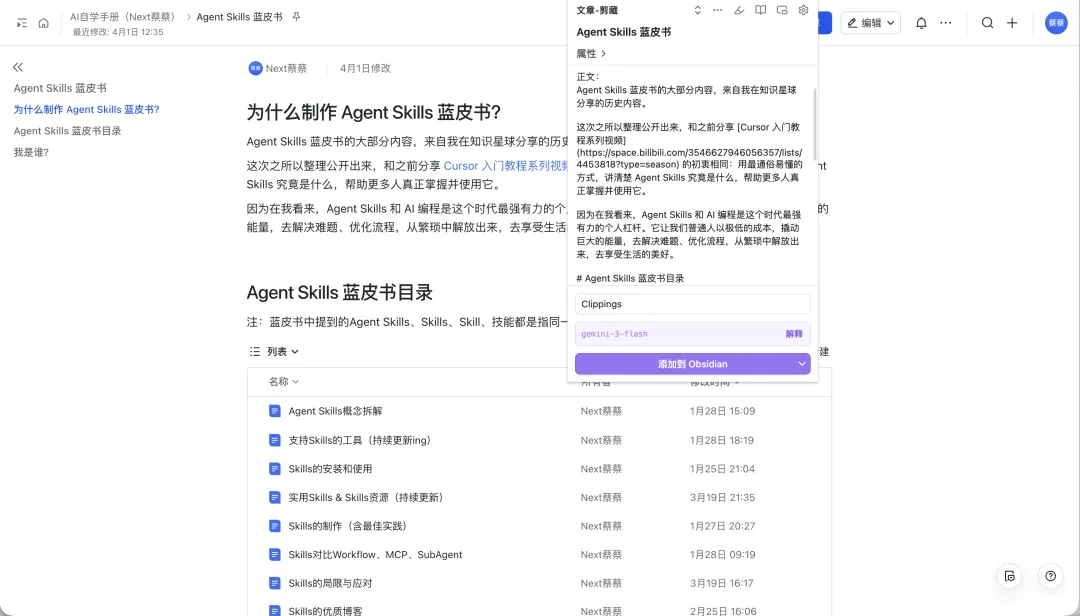This screenshot has height=616, width=1080.
Task: Click the home icon in top bar
Action: [43, 23]
